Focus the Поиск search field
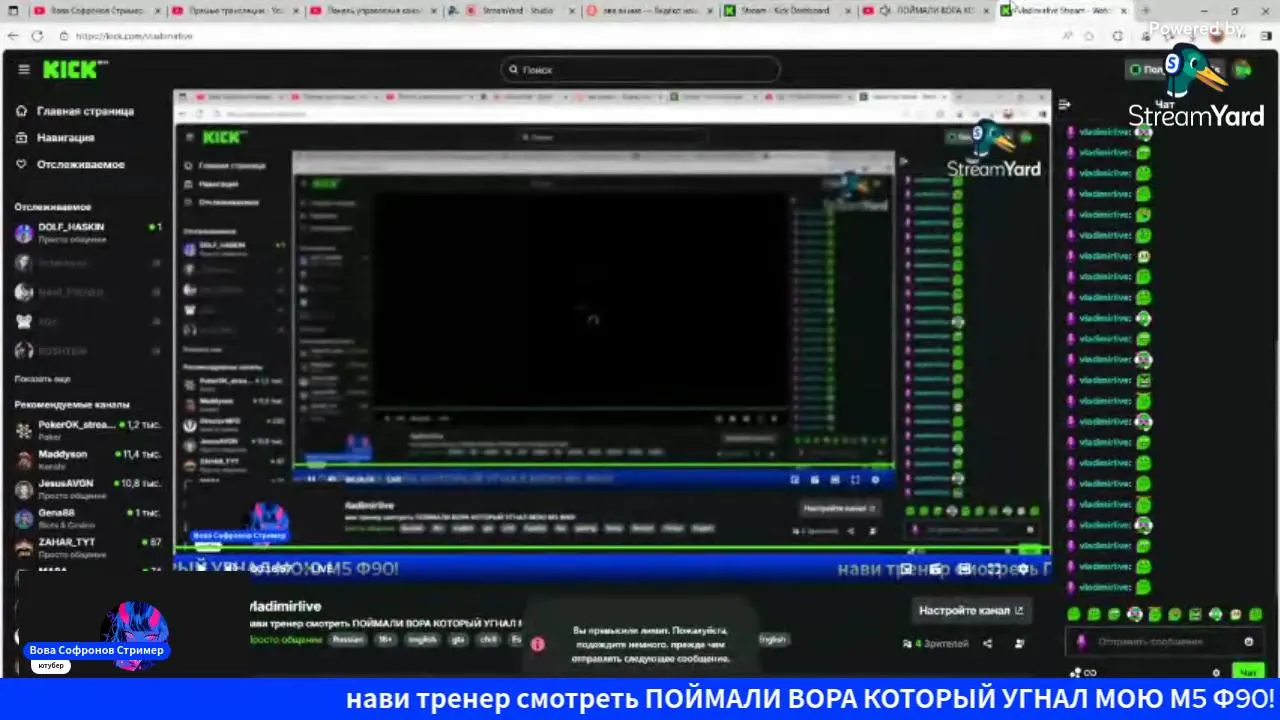Screen dimensions: 1280x720 coord(640,69)
